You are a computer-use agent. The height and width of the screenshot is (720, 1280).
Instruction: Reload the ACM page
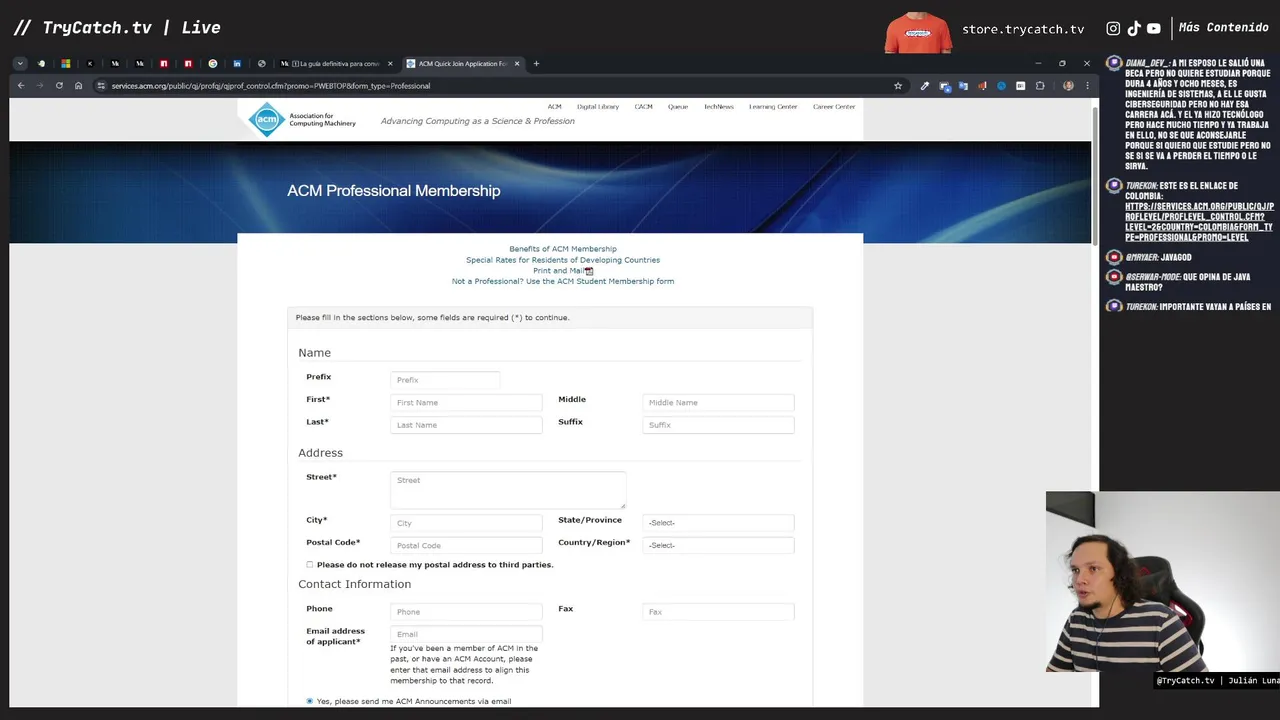[59, 86]
